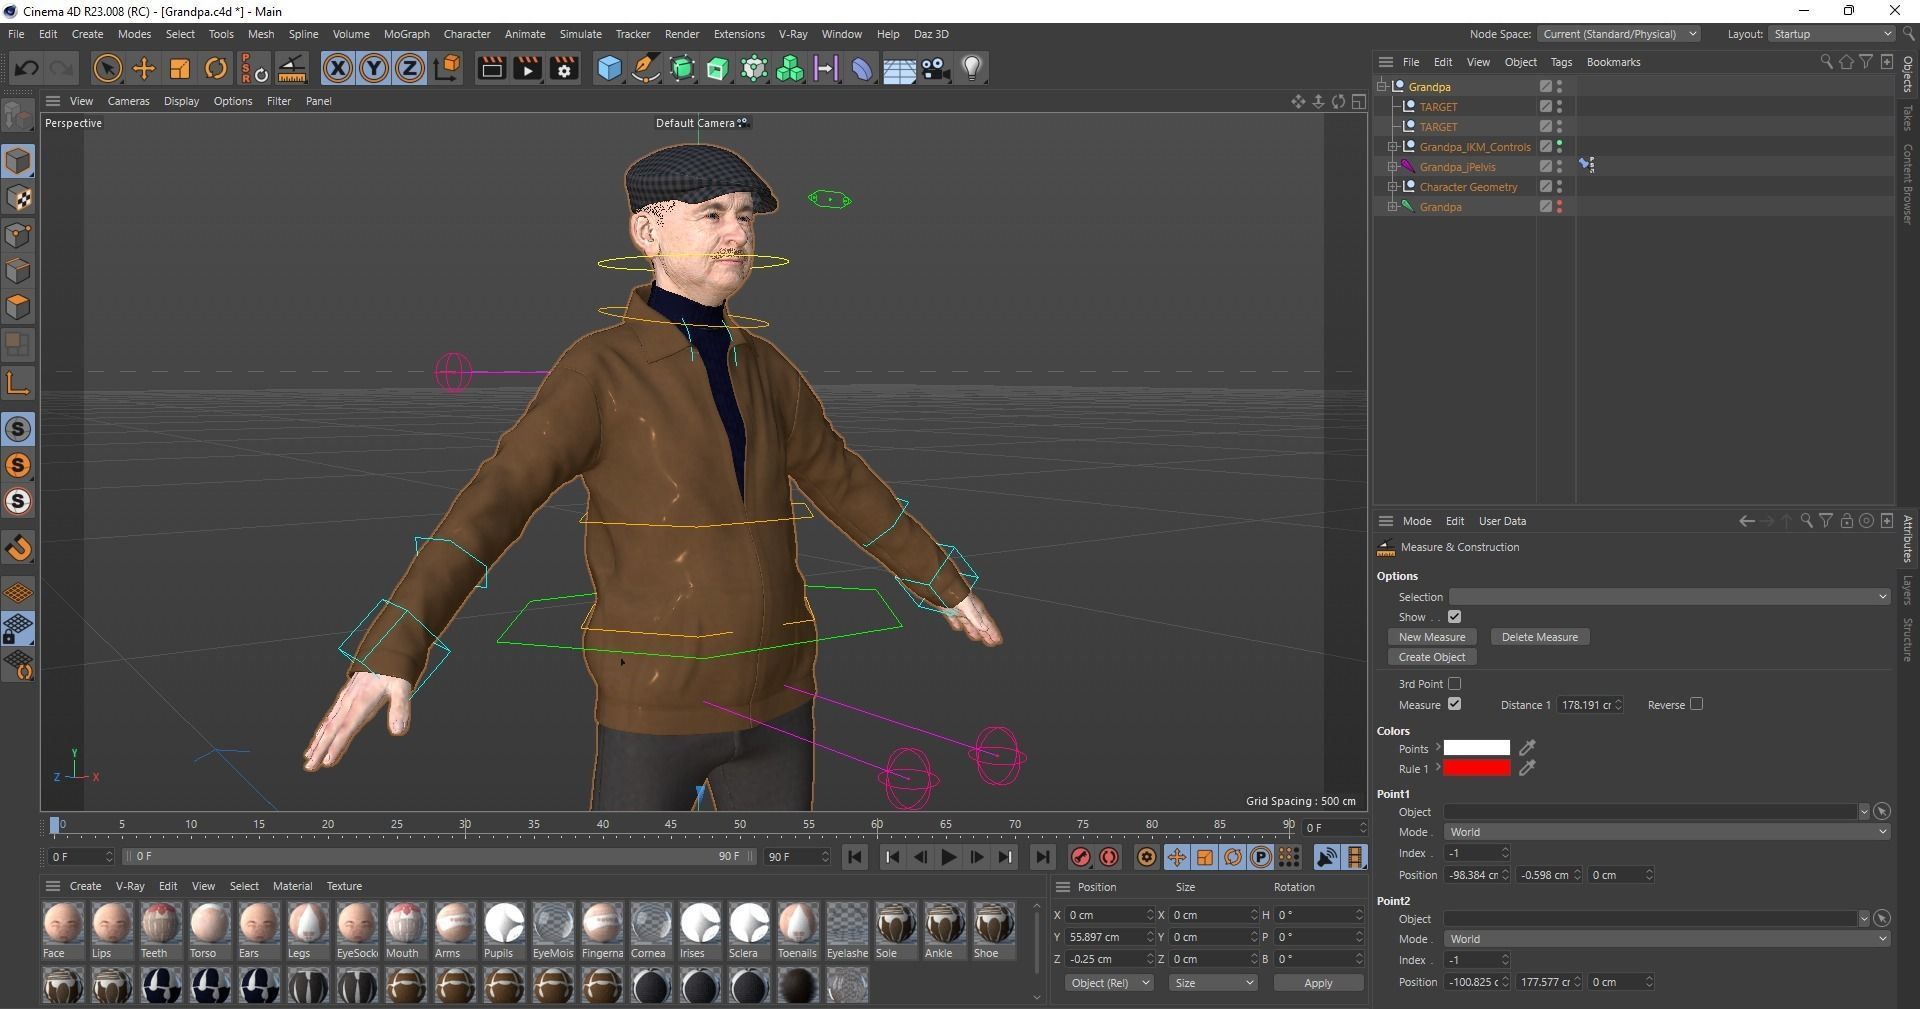Select the Rotate tool icon
Viewport: 1920px width, 1009px height.
[216, 68]
